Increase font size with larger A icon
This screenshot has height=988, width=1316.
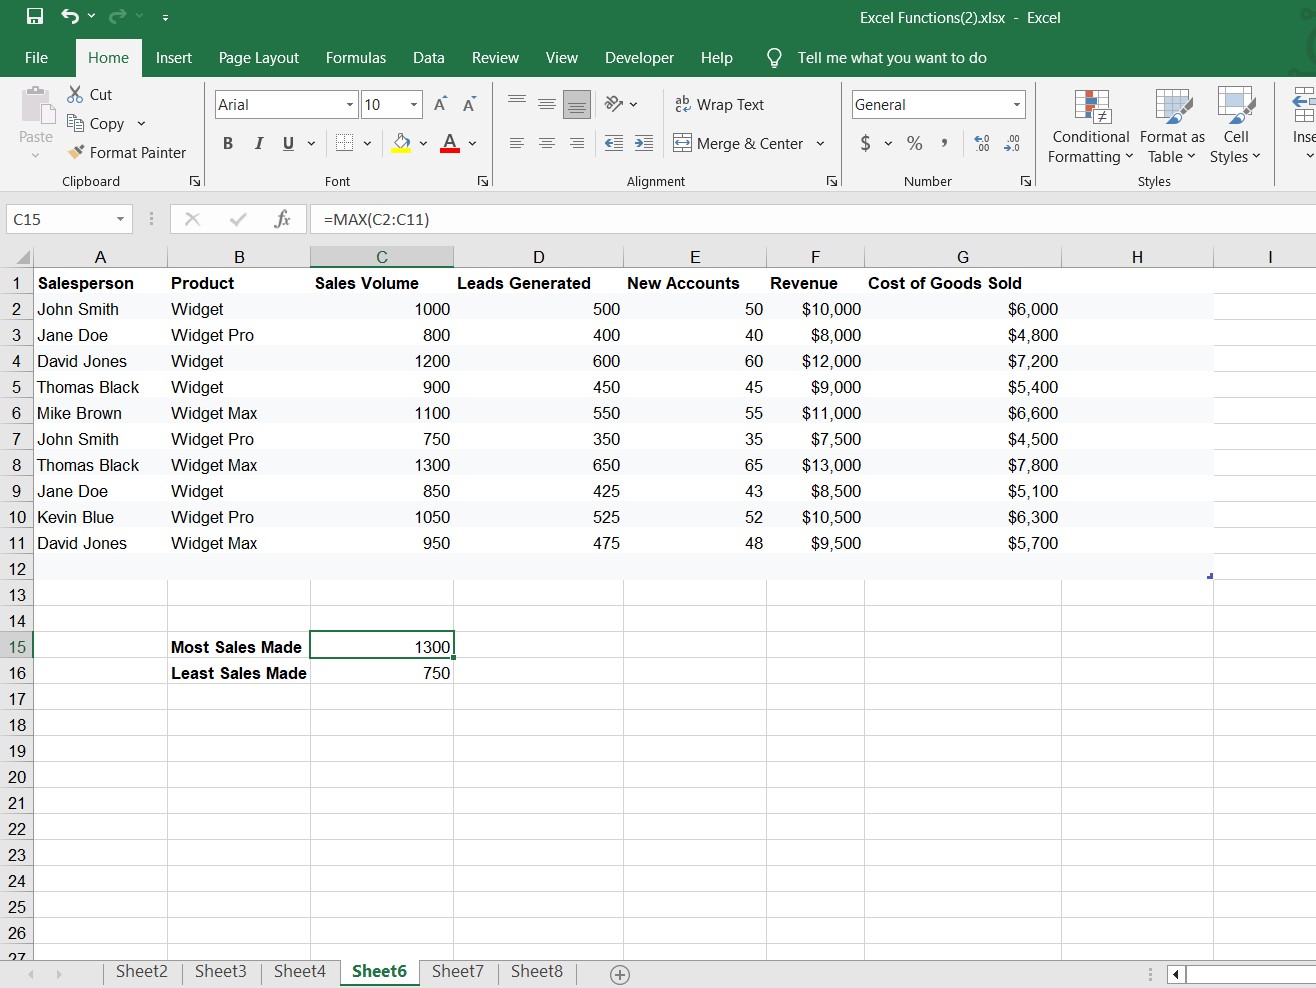point(440,104)
